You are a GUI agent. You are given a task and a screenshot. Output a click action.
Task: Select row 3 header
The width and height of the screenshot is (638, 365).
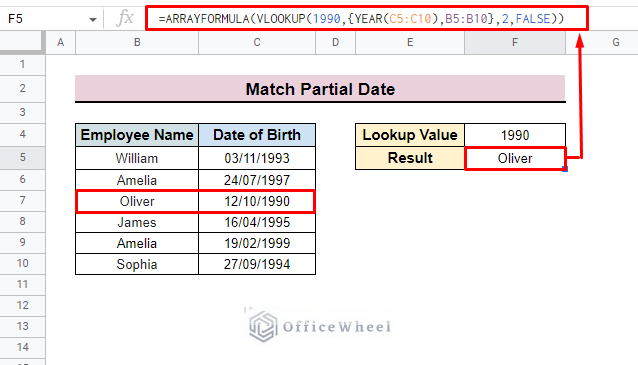point(22,112)
